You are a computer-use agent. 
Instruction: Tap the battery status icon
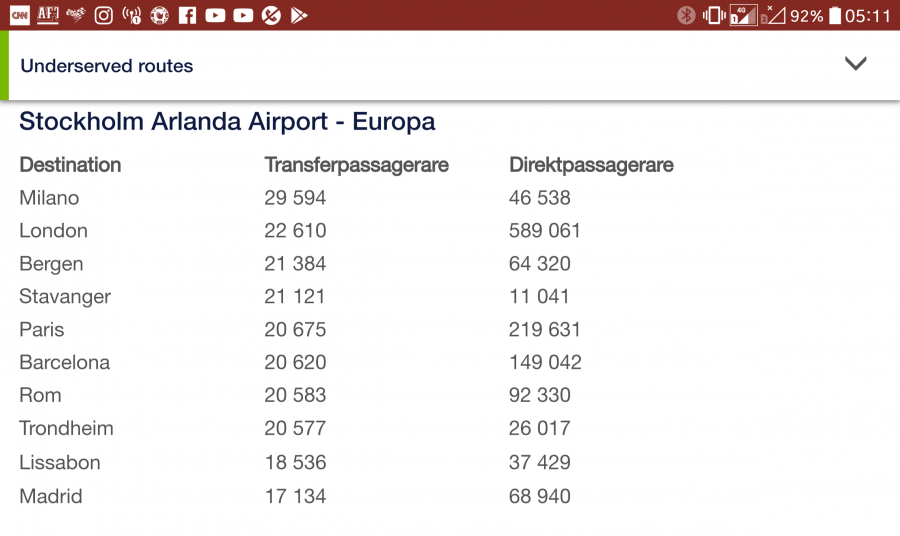[835, 15]
